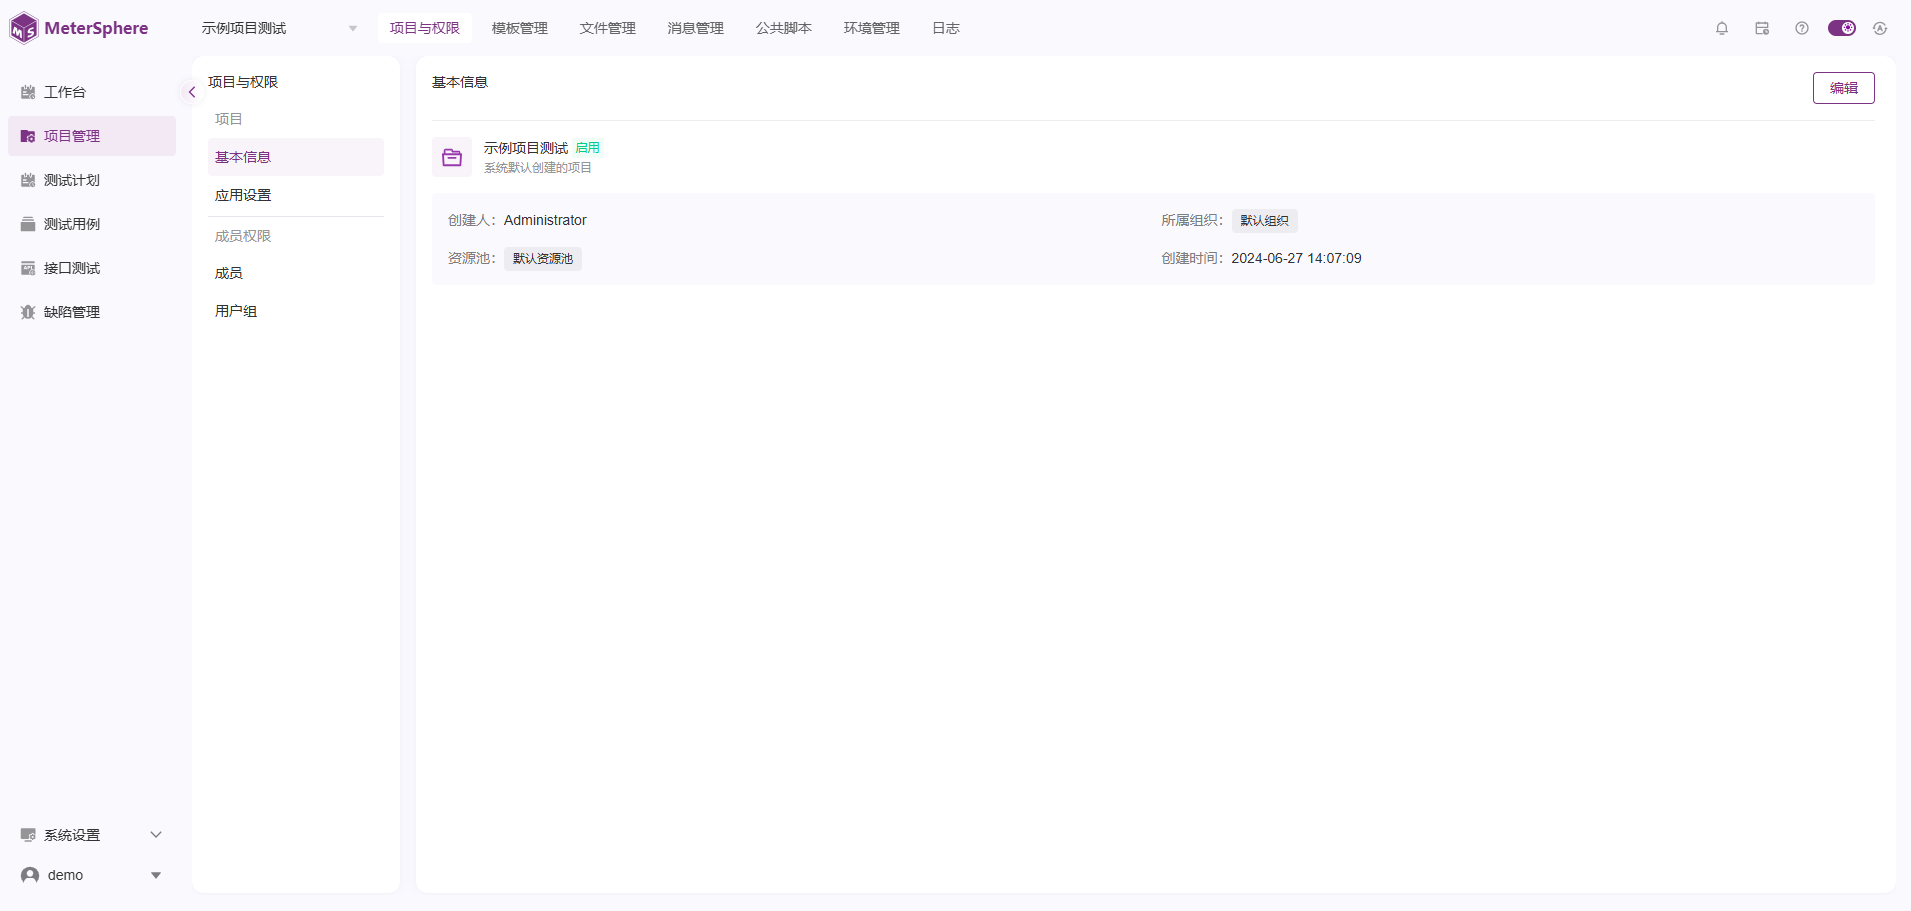Click the MeterSphere logo
The image size is (1911, 911).
pyautogui.click(x=79, y=28)
